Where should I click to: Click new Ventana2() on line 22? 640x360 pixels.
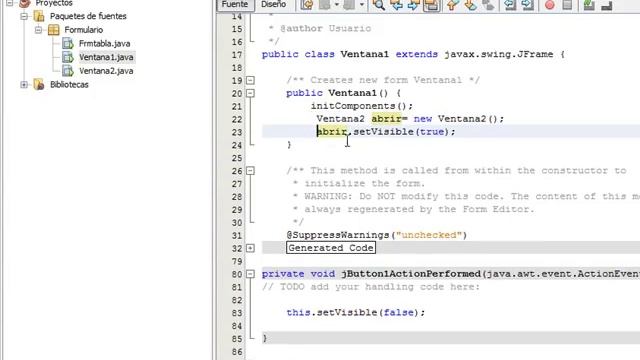[459, 119]
